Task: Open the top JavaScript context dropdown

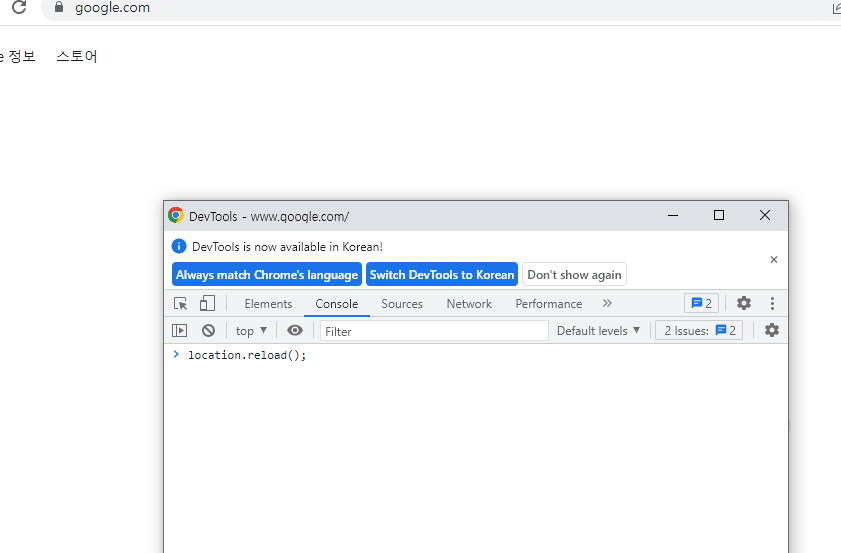Action: (251, 331)
